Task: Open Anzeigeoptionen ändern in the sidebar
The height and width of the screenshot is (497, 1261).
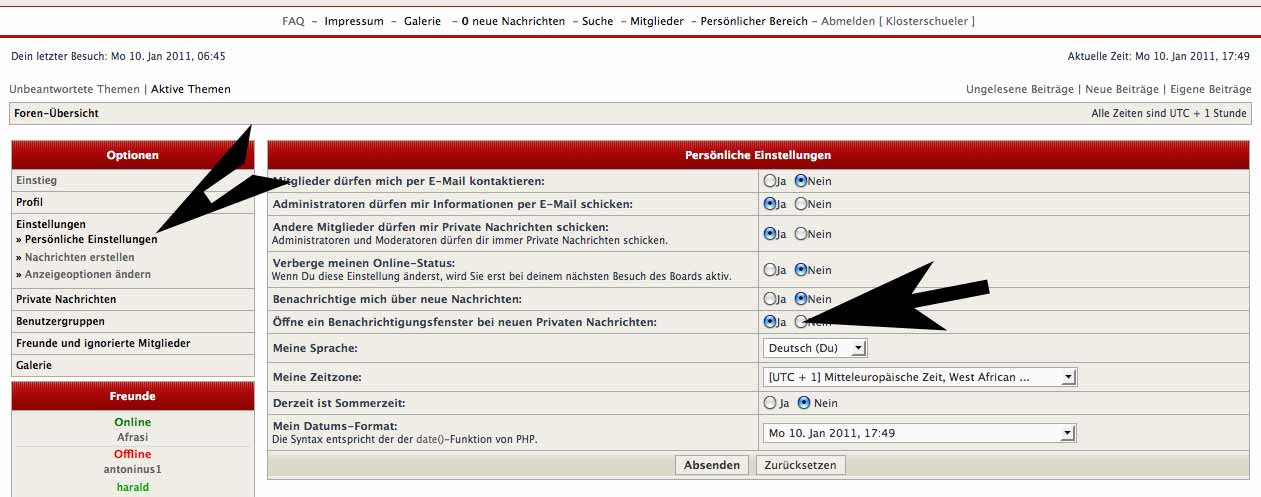Action: 88,274
